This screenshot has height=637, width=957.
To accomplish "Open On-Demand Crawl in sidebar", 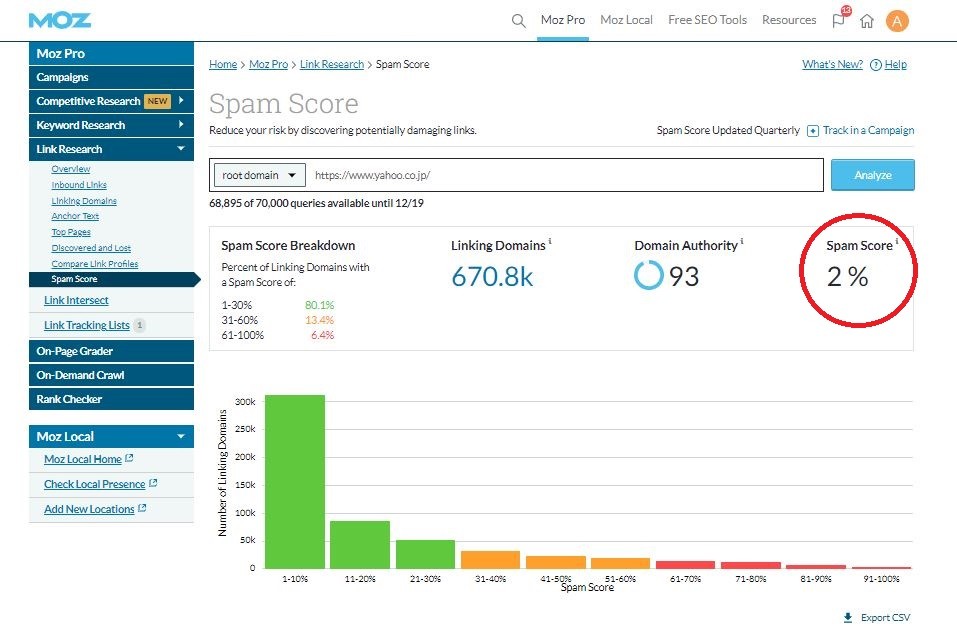I will pyautogui.click(x=111, y=375).
